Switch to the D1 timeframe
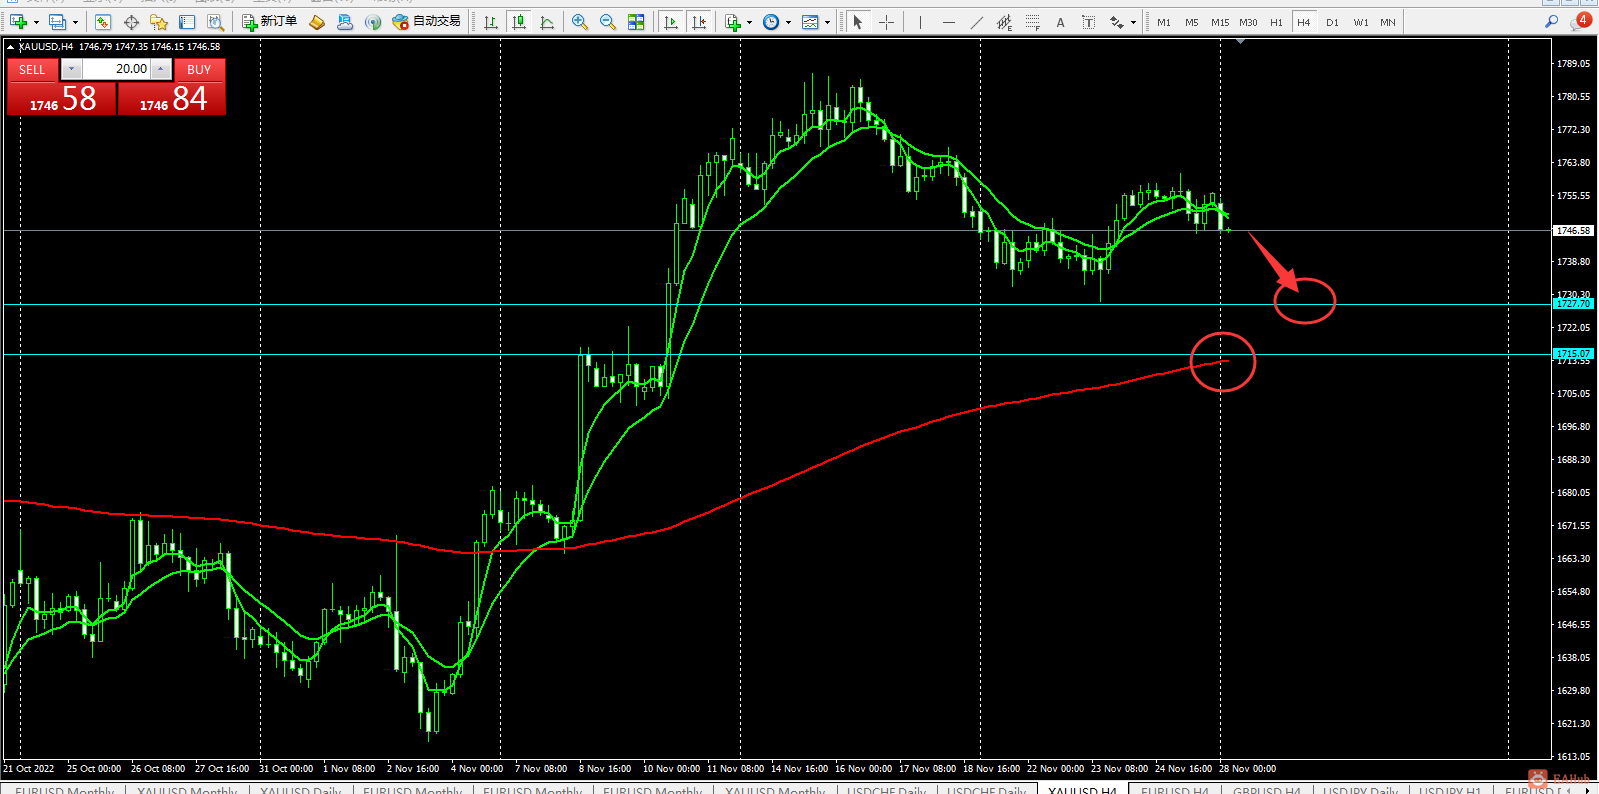The height and width of the screenshot is (794, 1599). click(1332, 22)
